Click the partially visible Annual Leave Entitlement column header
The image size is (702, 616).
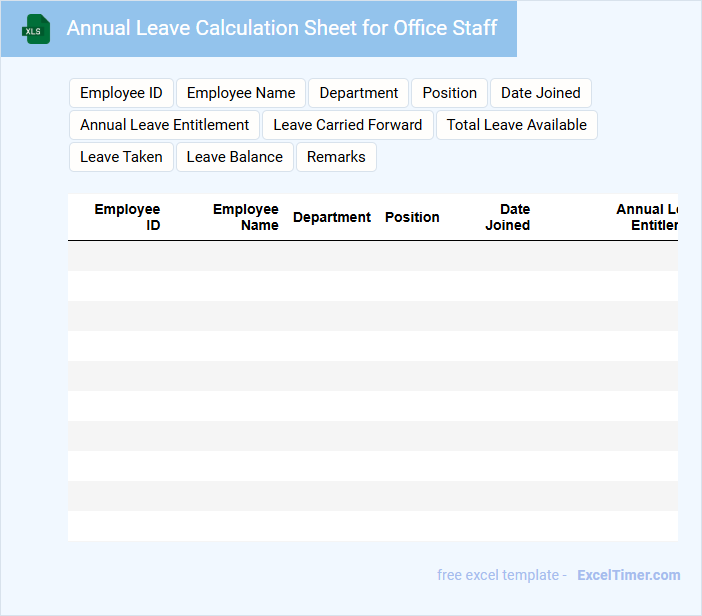pos(647,217)
